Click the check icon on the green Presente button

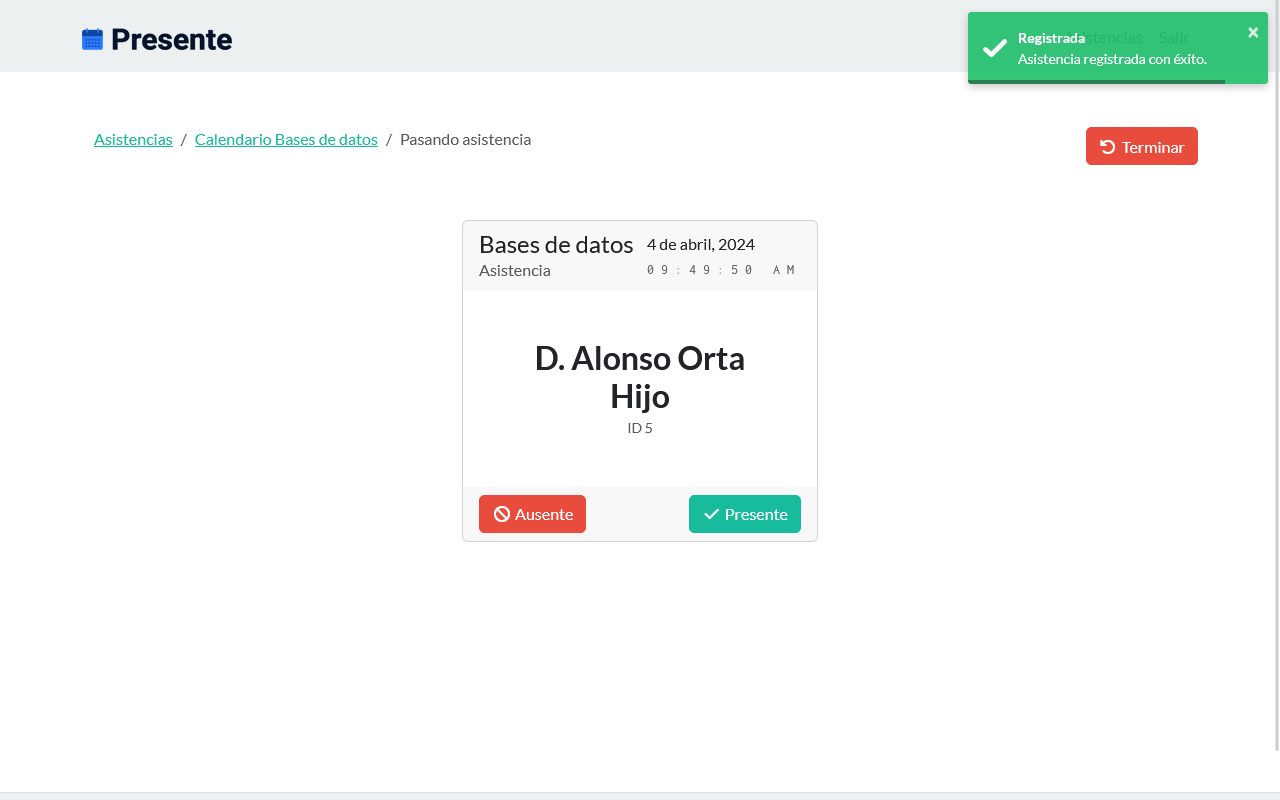[x=711, y=514]
